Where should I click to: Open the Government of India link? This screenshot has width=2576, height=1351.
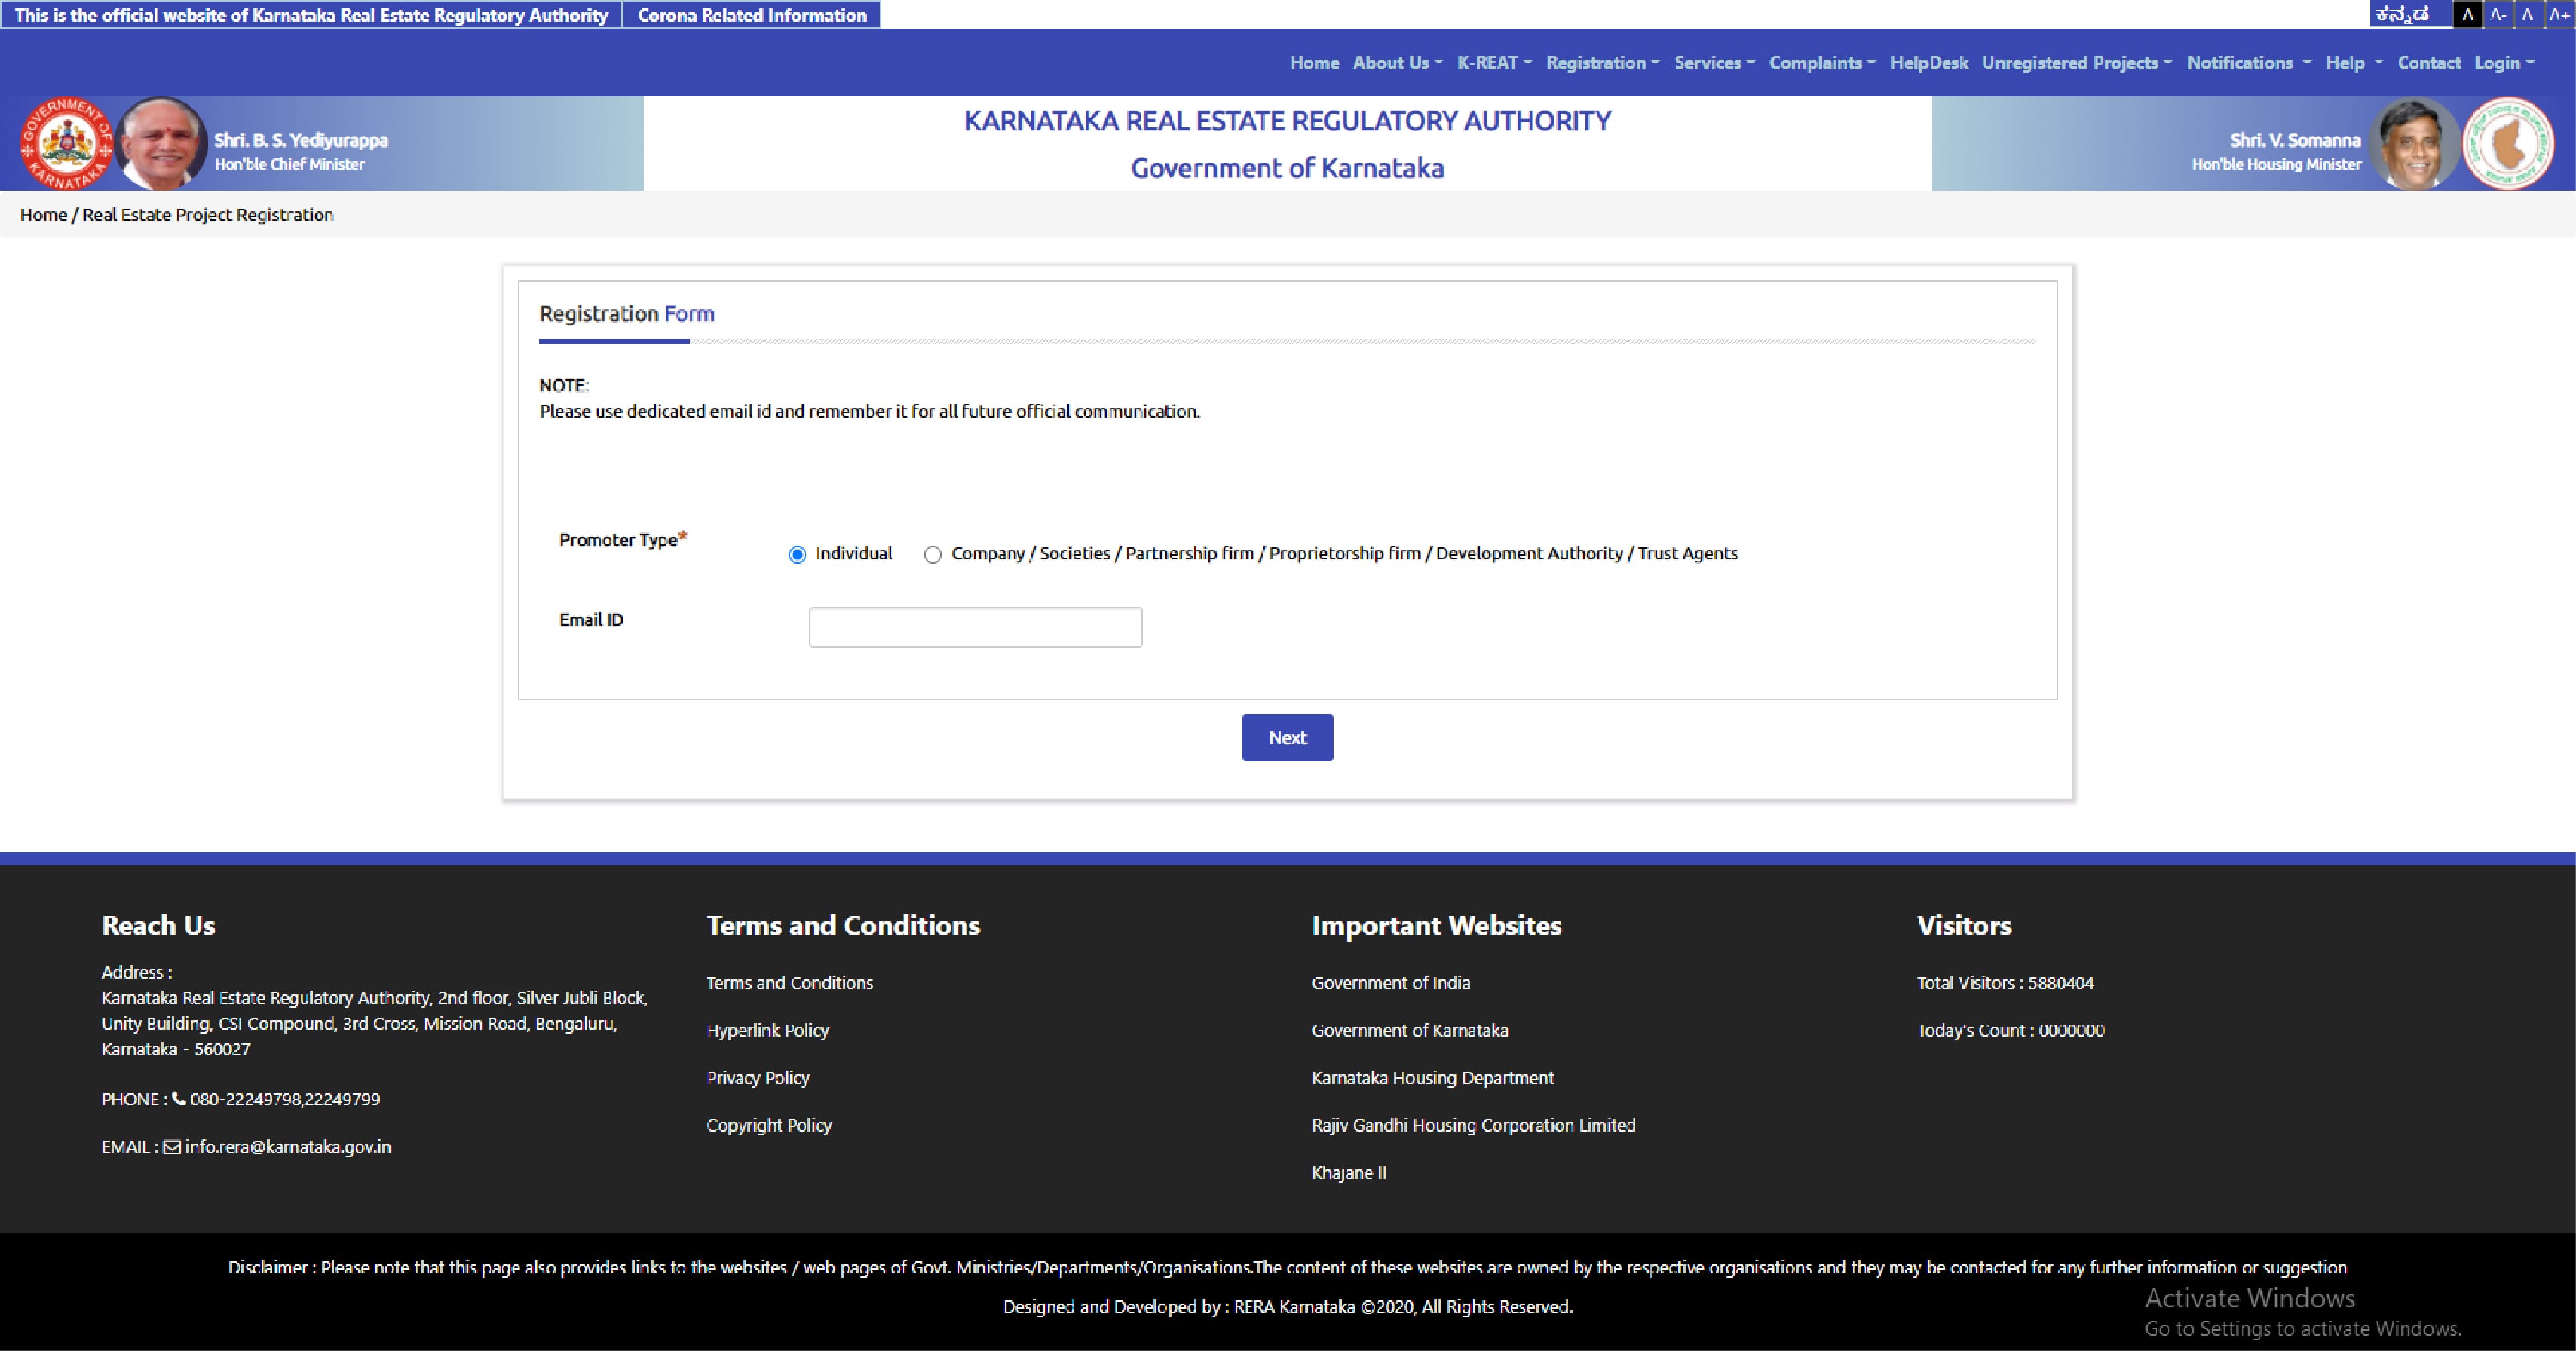pos(1391,983)
